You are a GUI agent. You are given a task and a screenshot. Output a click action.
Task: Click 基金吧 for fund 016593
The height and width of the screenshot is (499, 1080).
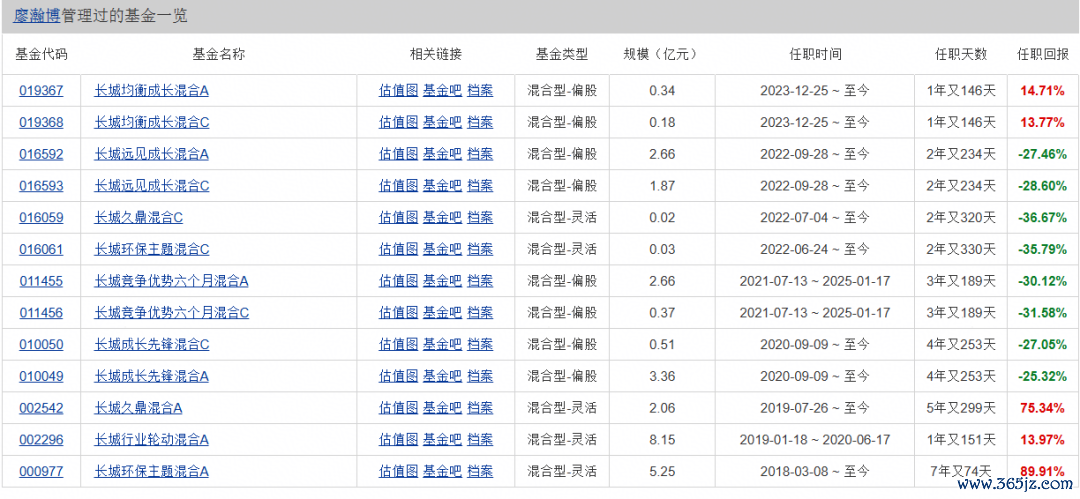442,185
